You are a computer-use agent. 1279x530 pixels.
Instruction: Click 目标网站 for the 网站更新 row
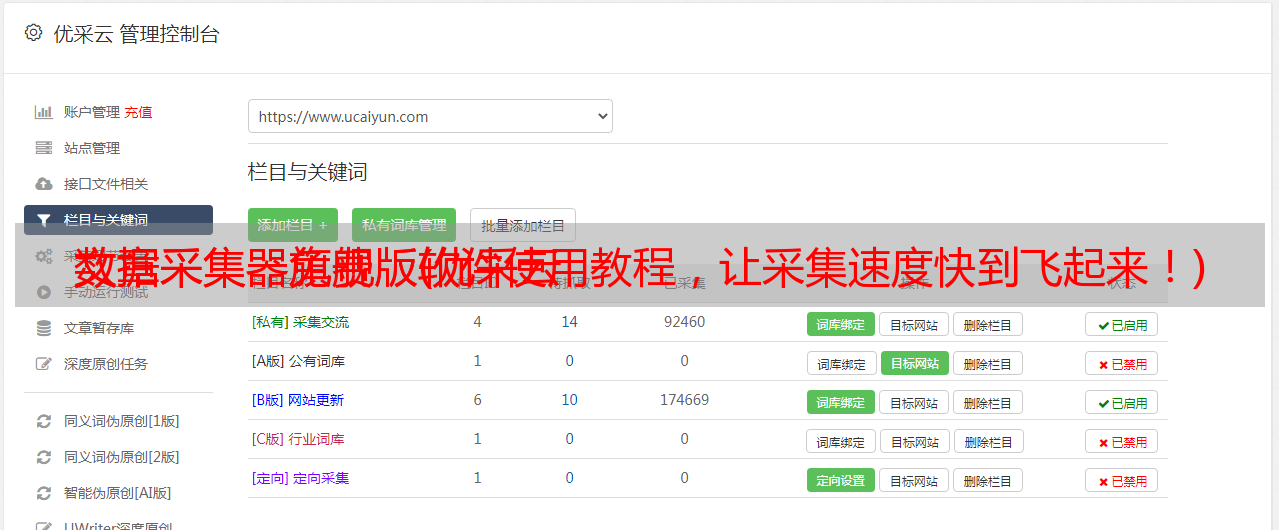(914, 402)
